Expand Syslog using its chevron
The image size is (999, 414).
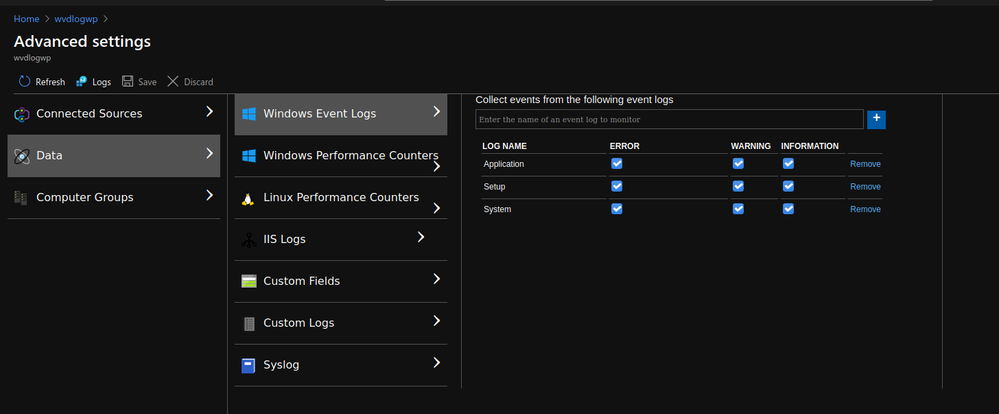point(437,363)
